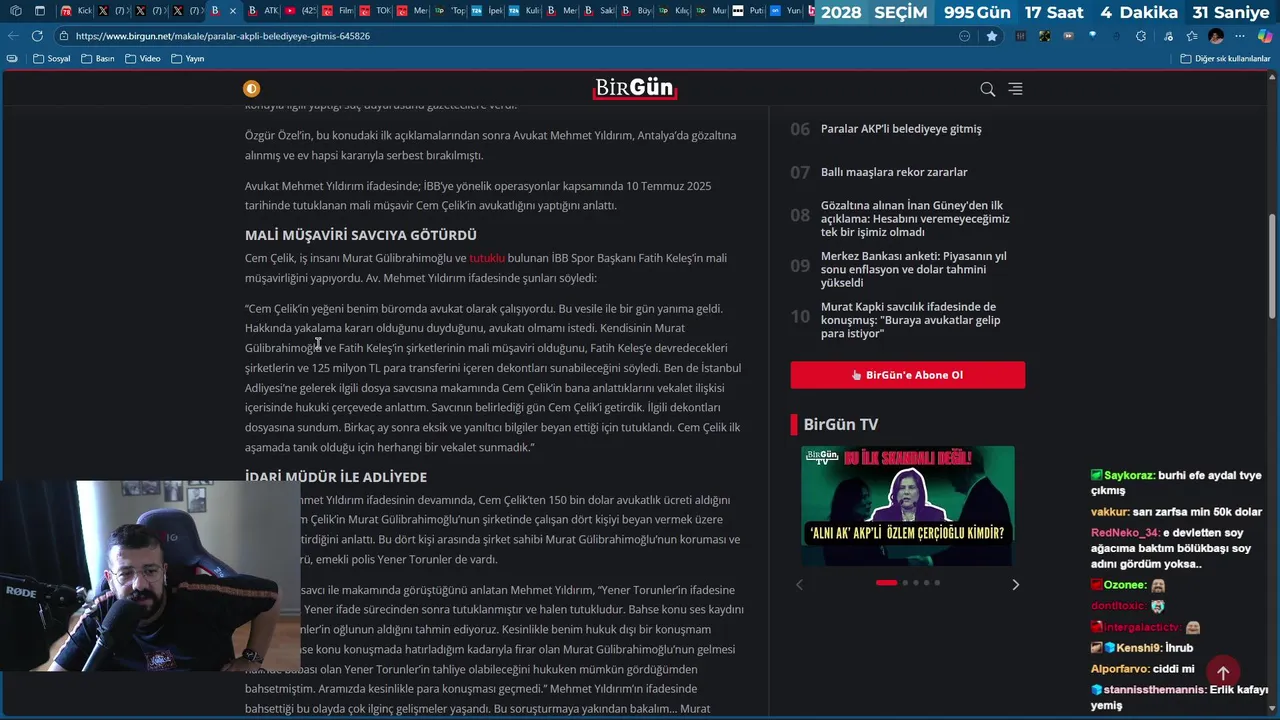Image resolution: width=1280 pixels, height=720 pixels.
Task: Click the address bar more-options circle icon
Action: [964, 36]
